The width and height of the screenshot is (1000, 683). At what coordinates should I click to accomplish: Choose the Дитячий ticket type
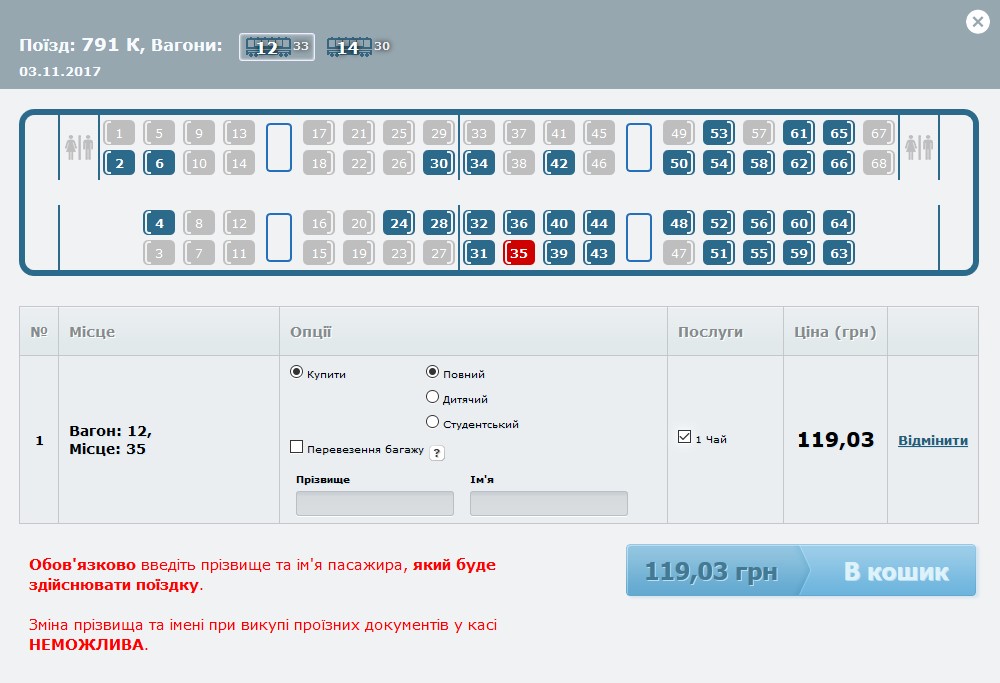(433, 397)
